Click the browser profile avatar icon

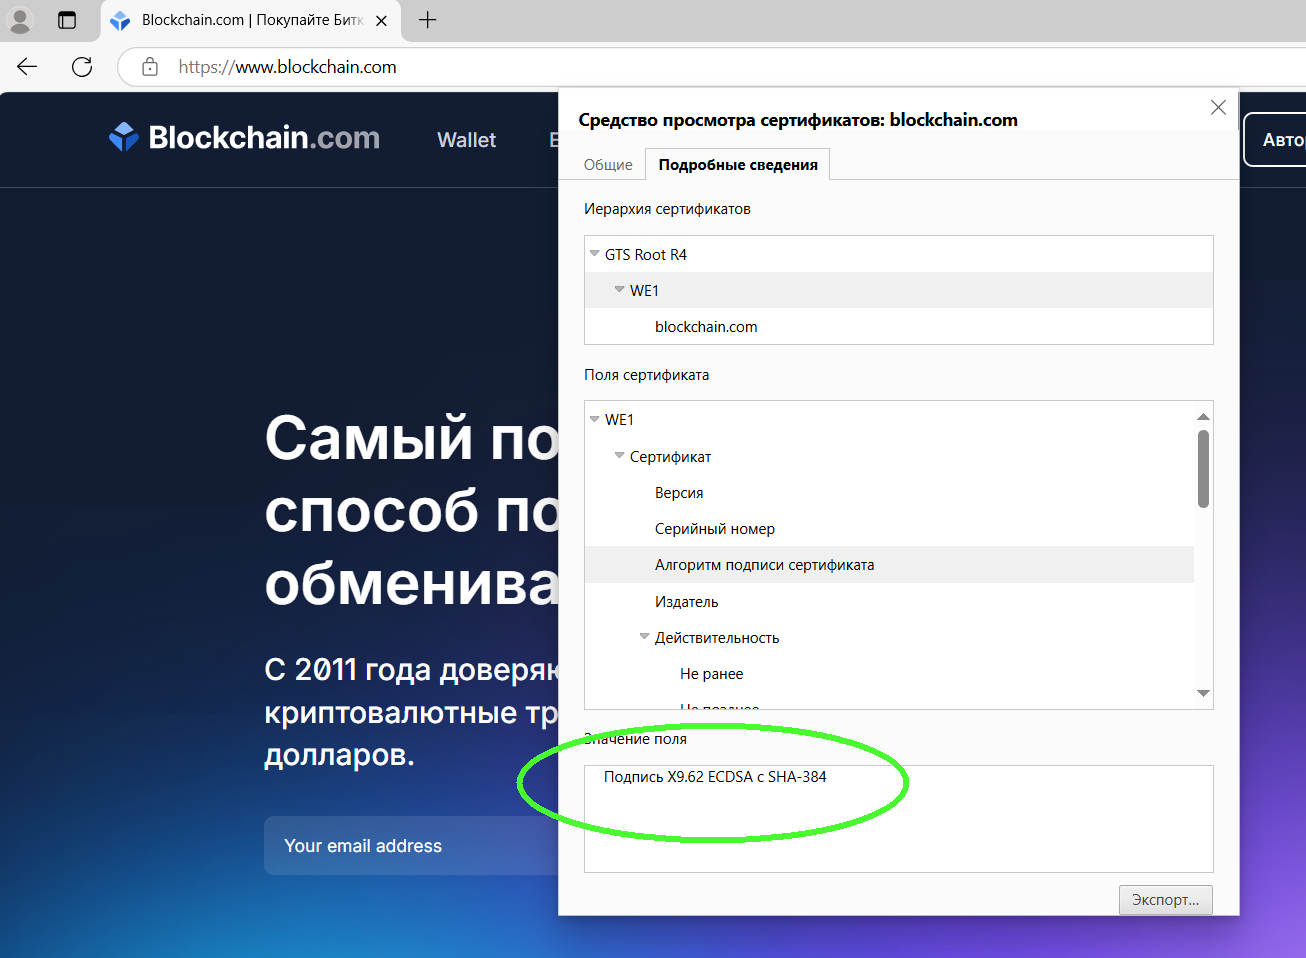pos(20,20)
